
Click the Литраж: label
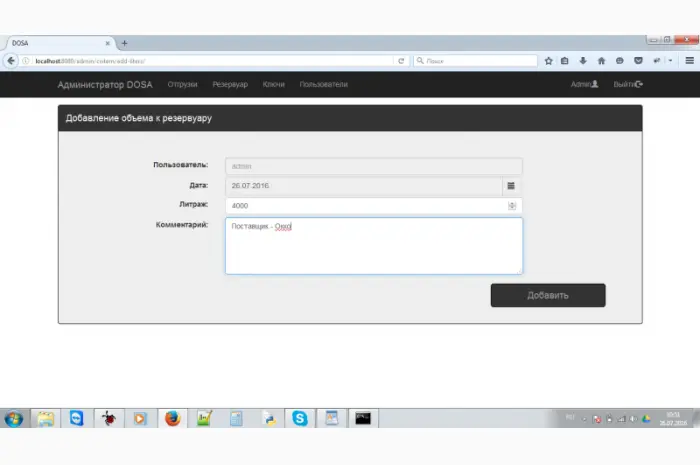193,204
